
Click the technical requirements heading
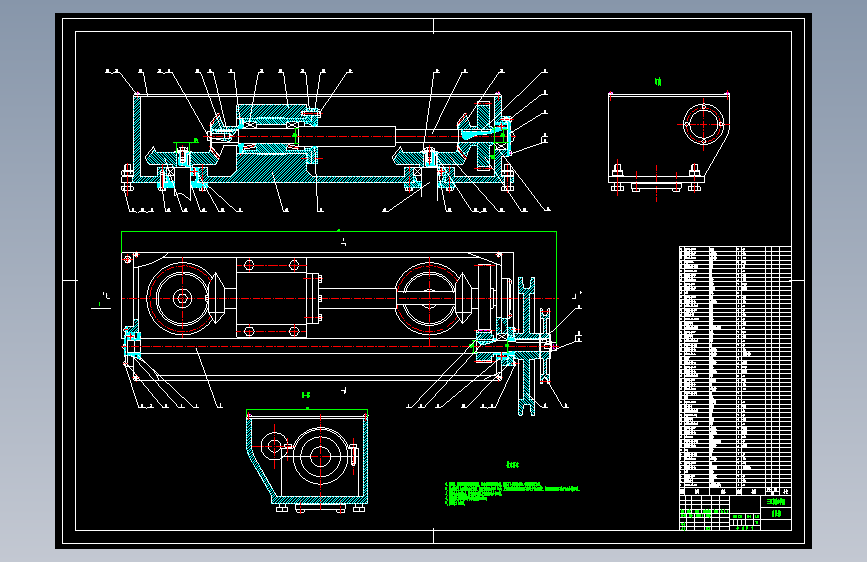[513, 465]
